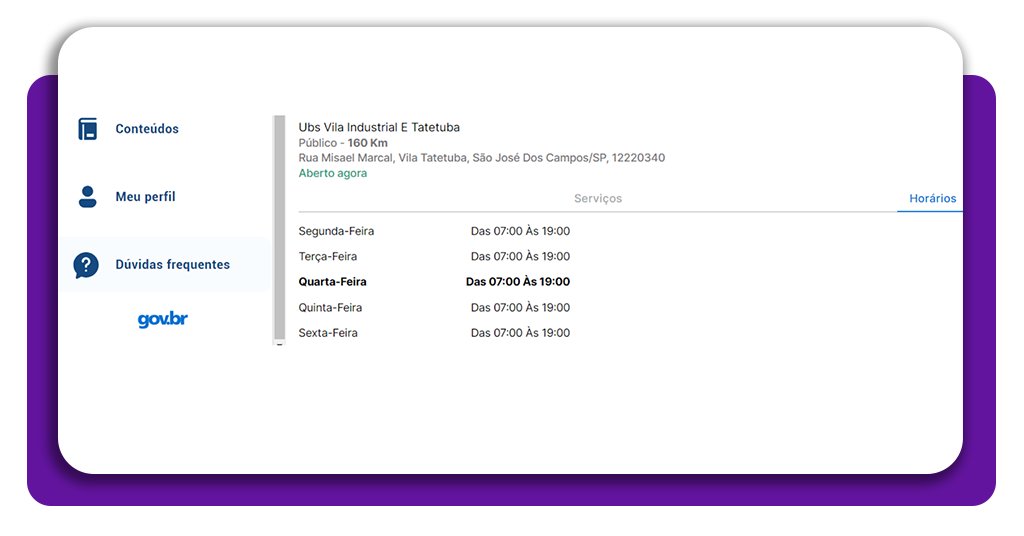The width and height of the screenshot is (1024, 536).
Task: Click the gov.br logo
Action: coord(163,319)
